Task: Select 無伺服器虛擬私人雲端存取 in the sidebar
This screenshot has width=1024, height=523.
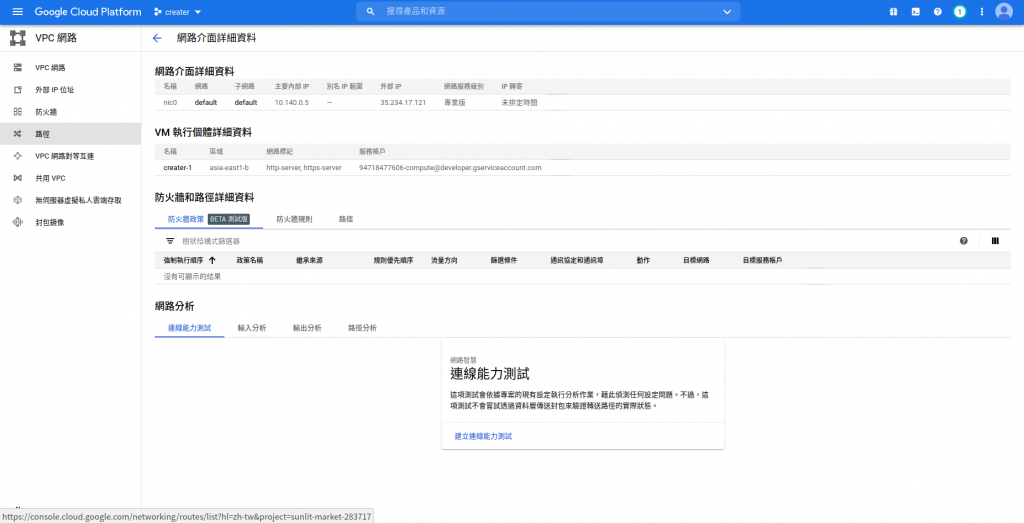Action: (x=78, y=200)
